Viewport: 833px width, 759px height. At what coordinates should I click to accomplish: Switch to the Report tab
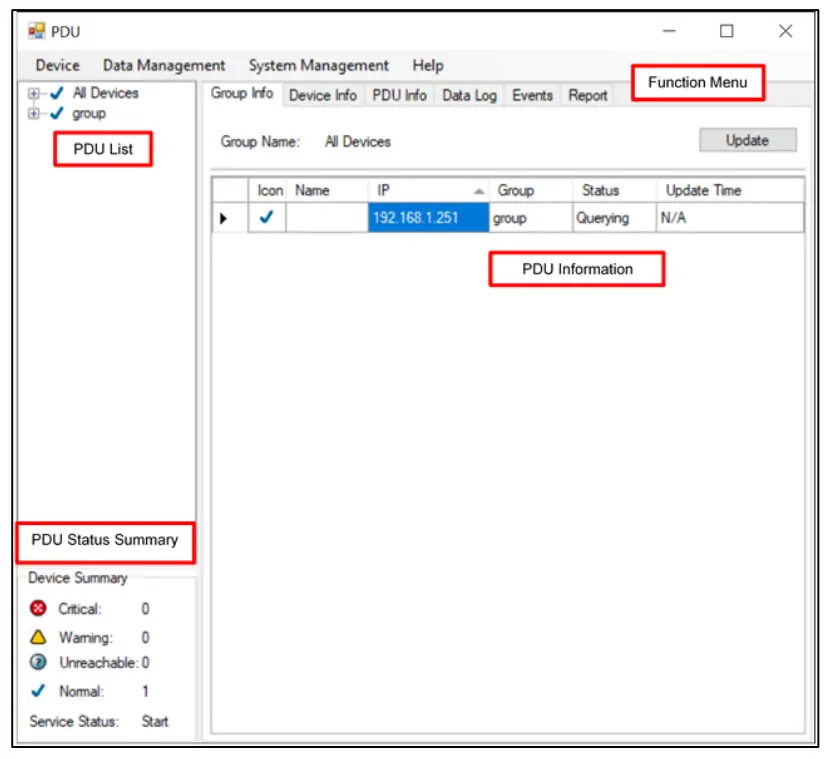[x=588, y=96]
